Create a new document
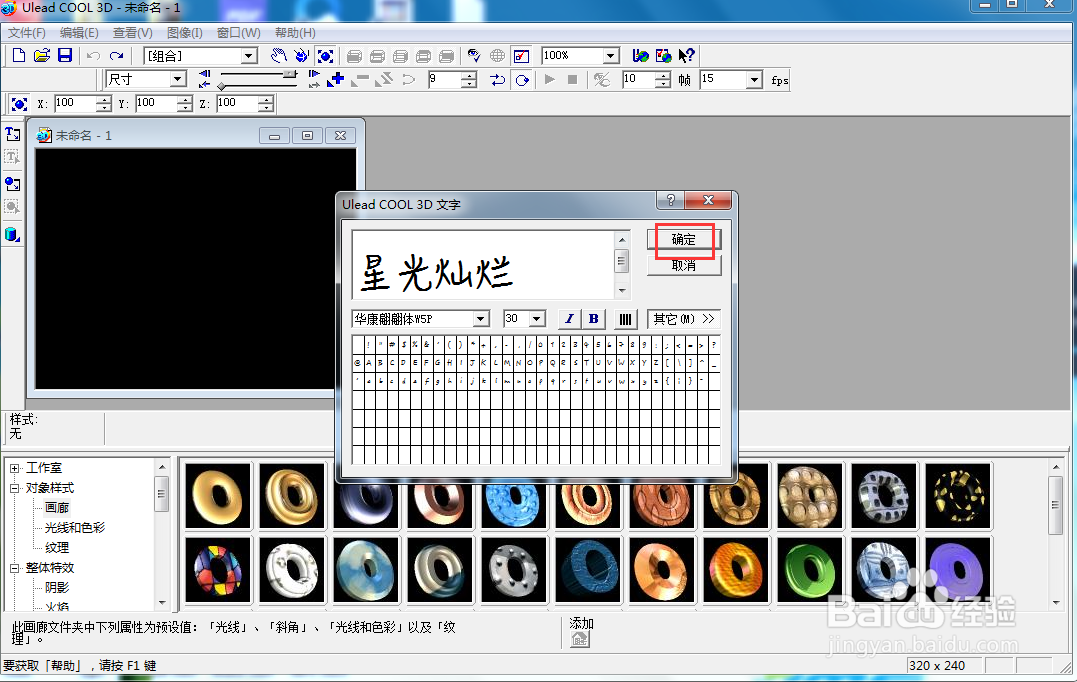 (x=19, y=56)
